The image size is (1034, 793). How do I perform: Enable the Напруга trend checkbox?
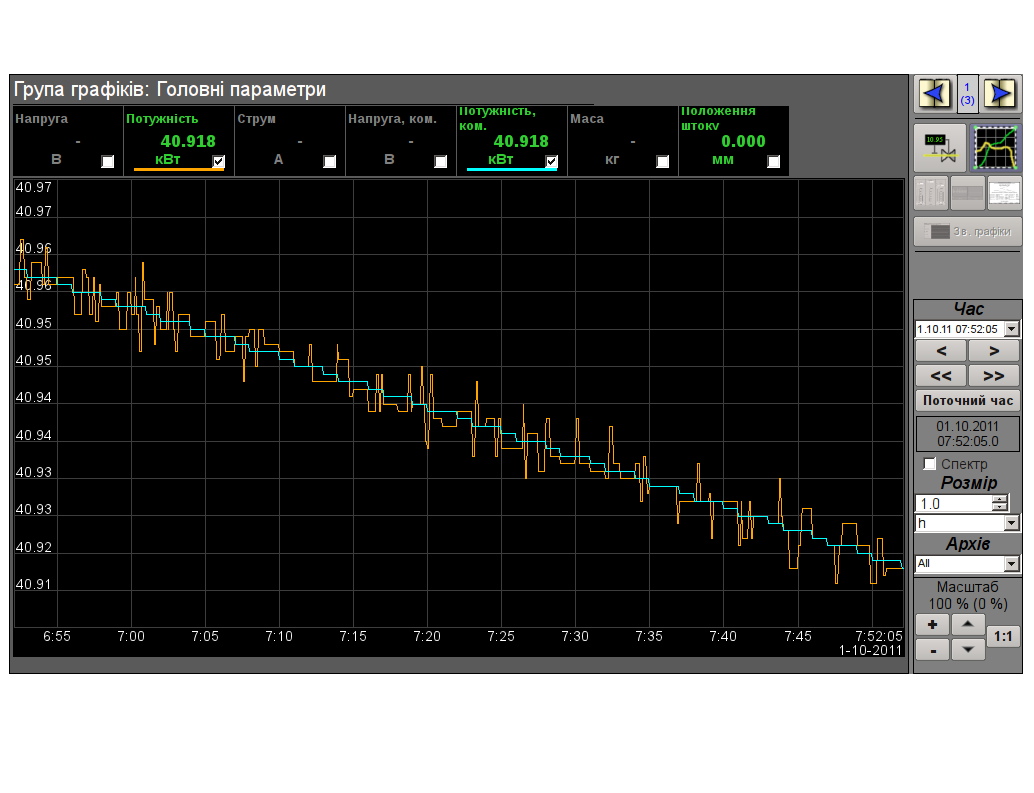coord(108,161)
